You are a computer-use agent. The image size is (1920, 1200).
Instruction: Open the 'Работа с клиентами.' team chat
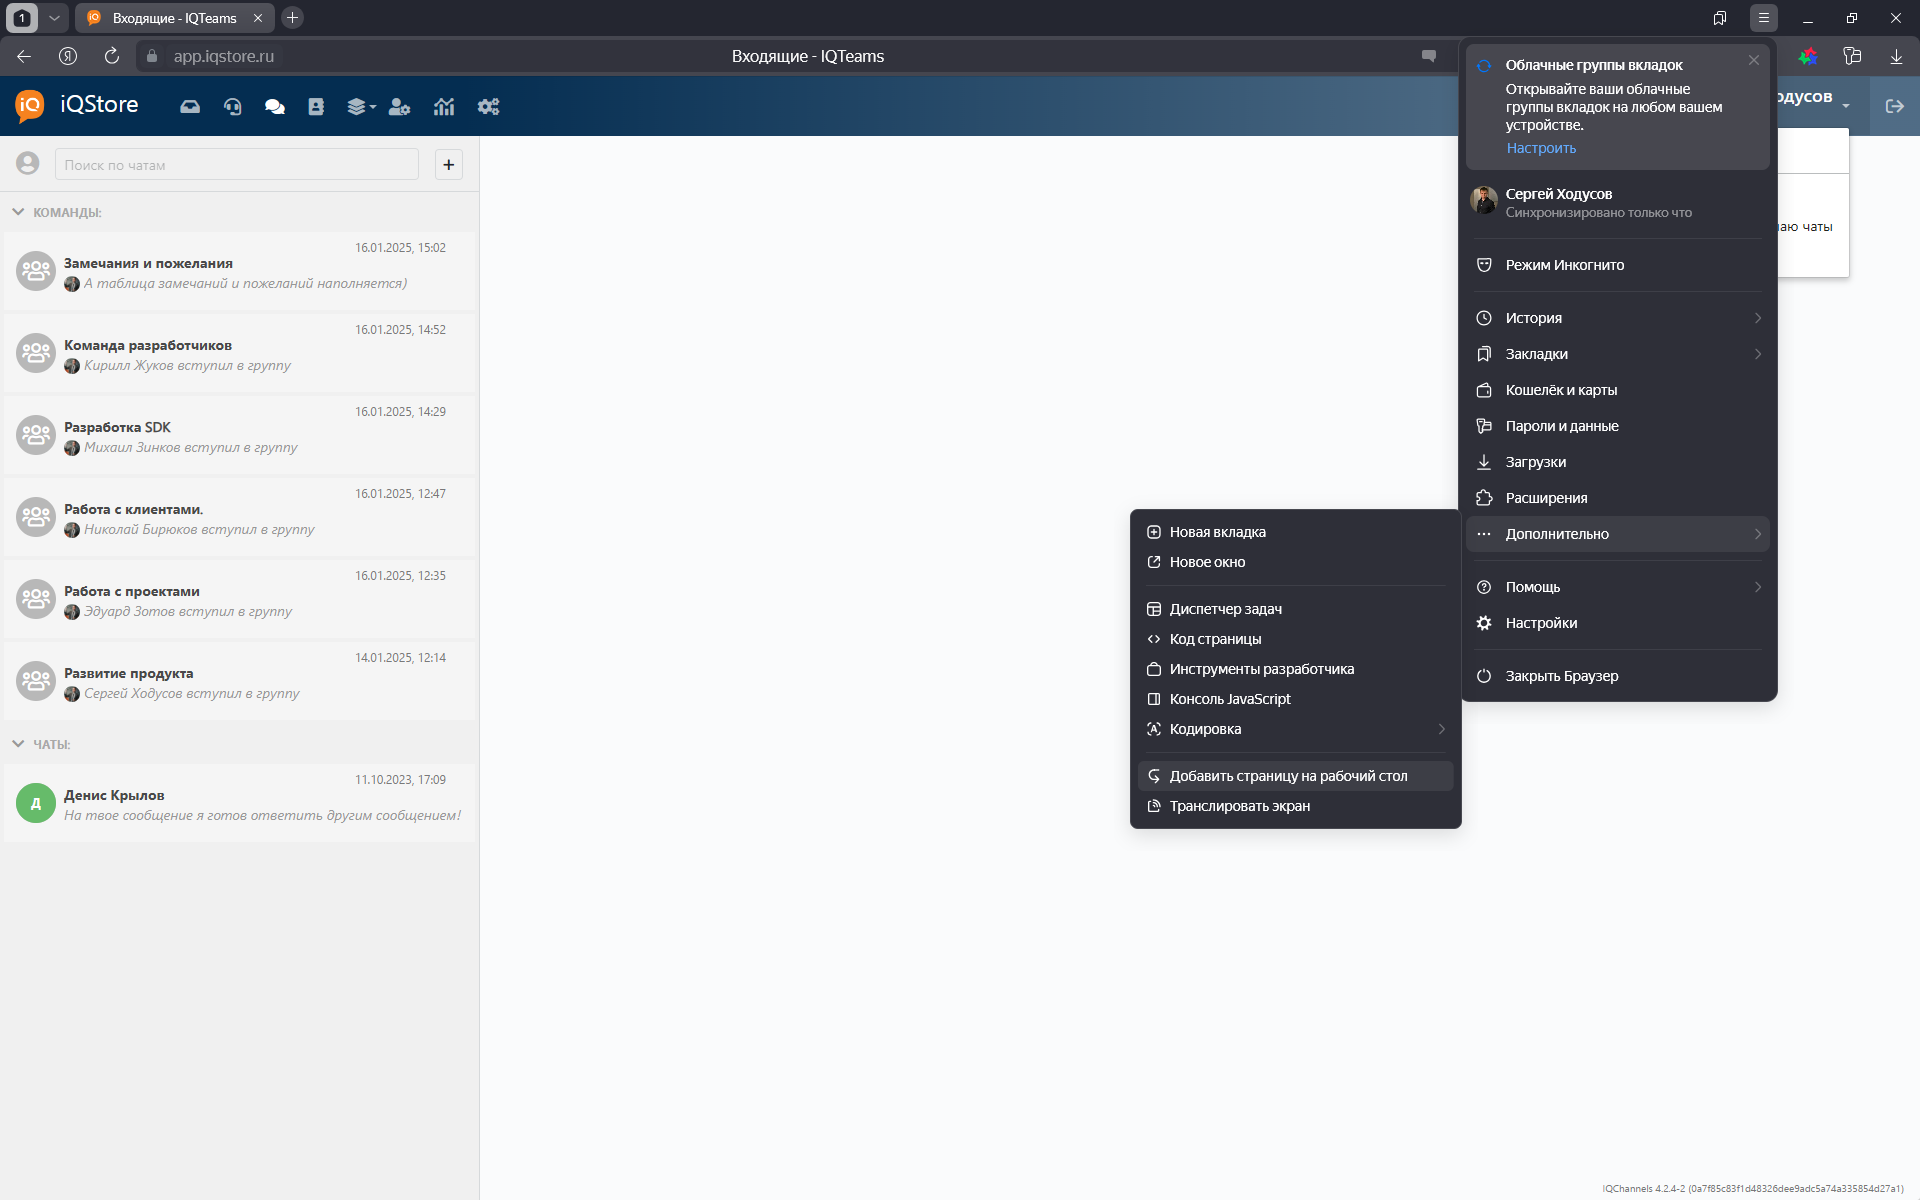coord(240,517)
